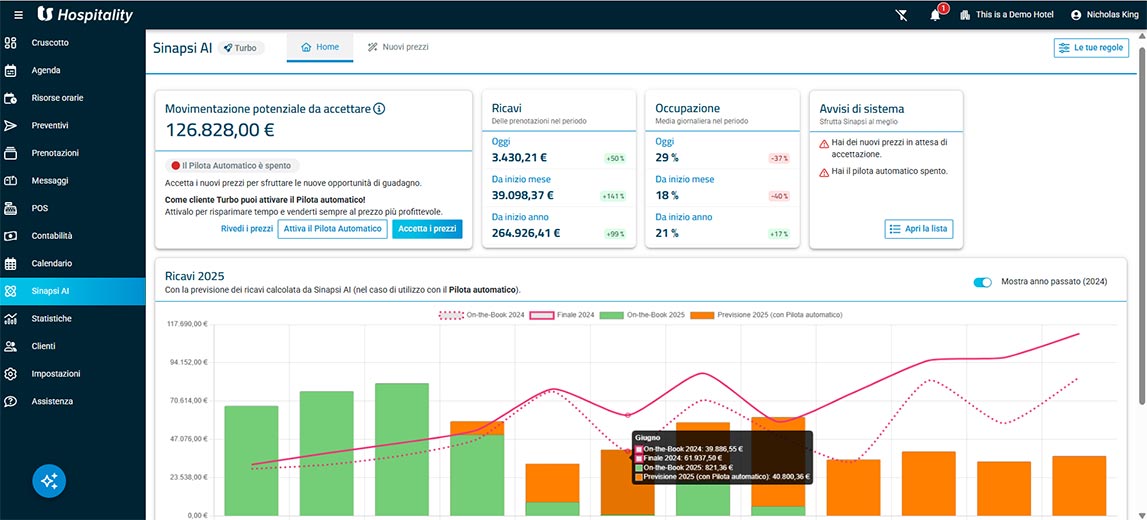1147x520 pixels.
Task: Click the Giugno point on Finale 2024 line
Action: coord(628,415)
